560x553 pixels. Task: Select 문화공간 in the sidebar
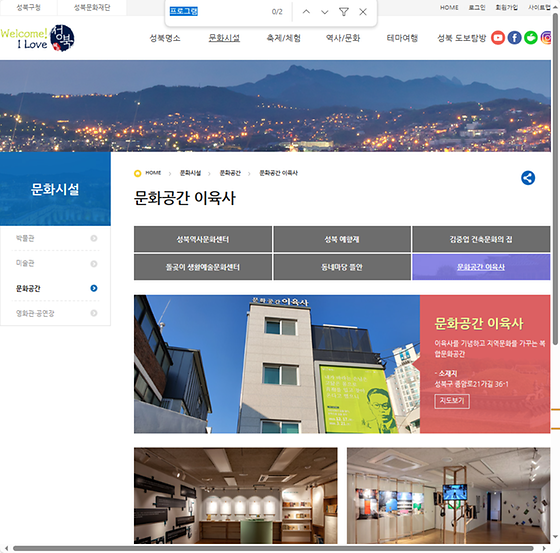click(x=28, y=288)
